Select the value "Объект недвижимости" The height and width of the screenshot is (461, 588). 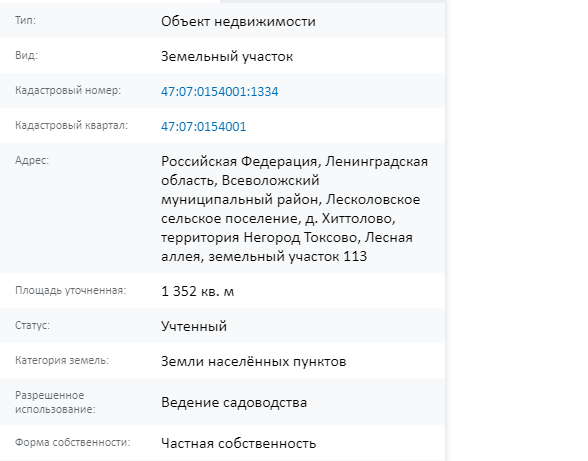pyautogui.click(x=238, y=21)
